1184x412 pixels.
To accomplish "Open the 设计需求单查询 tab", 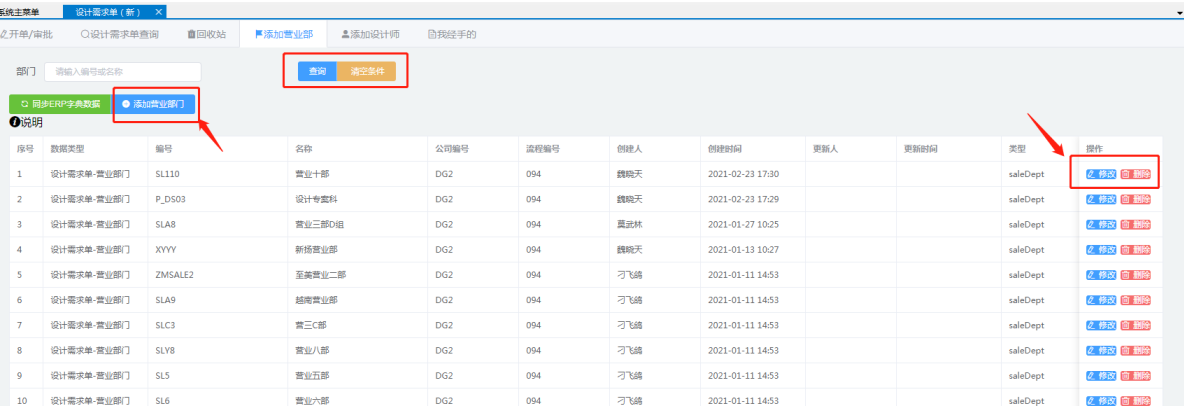I will pos(119,35).
